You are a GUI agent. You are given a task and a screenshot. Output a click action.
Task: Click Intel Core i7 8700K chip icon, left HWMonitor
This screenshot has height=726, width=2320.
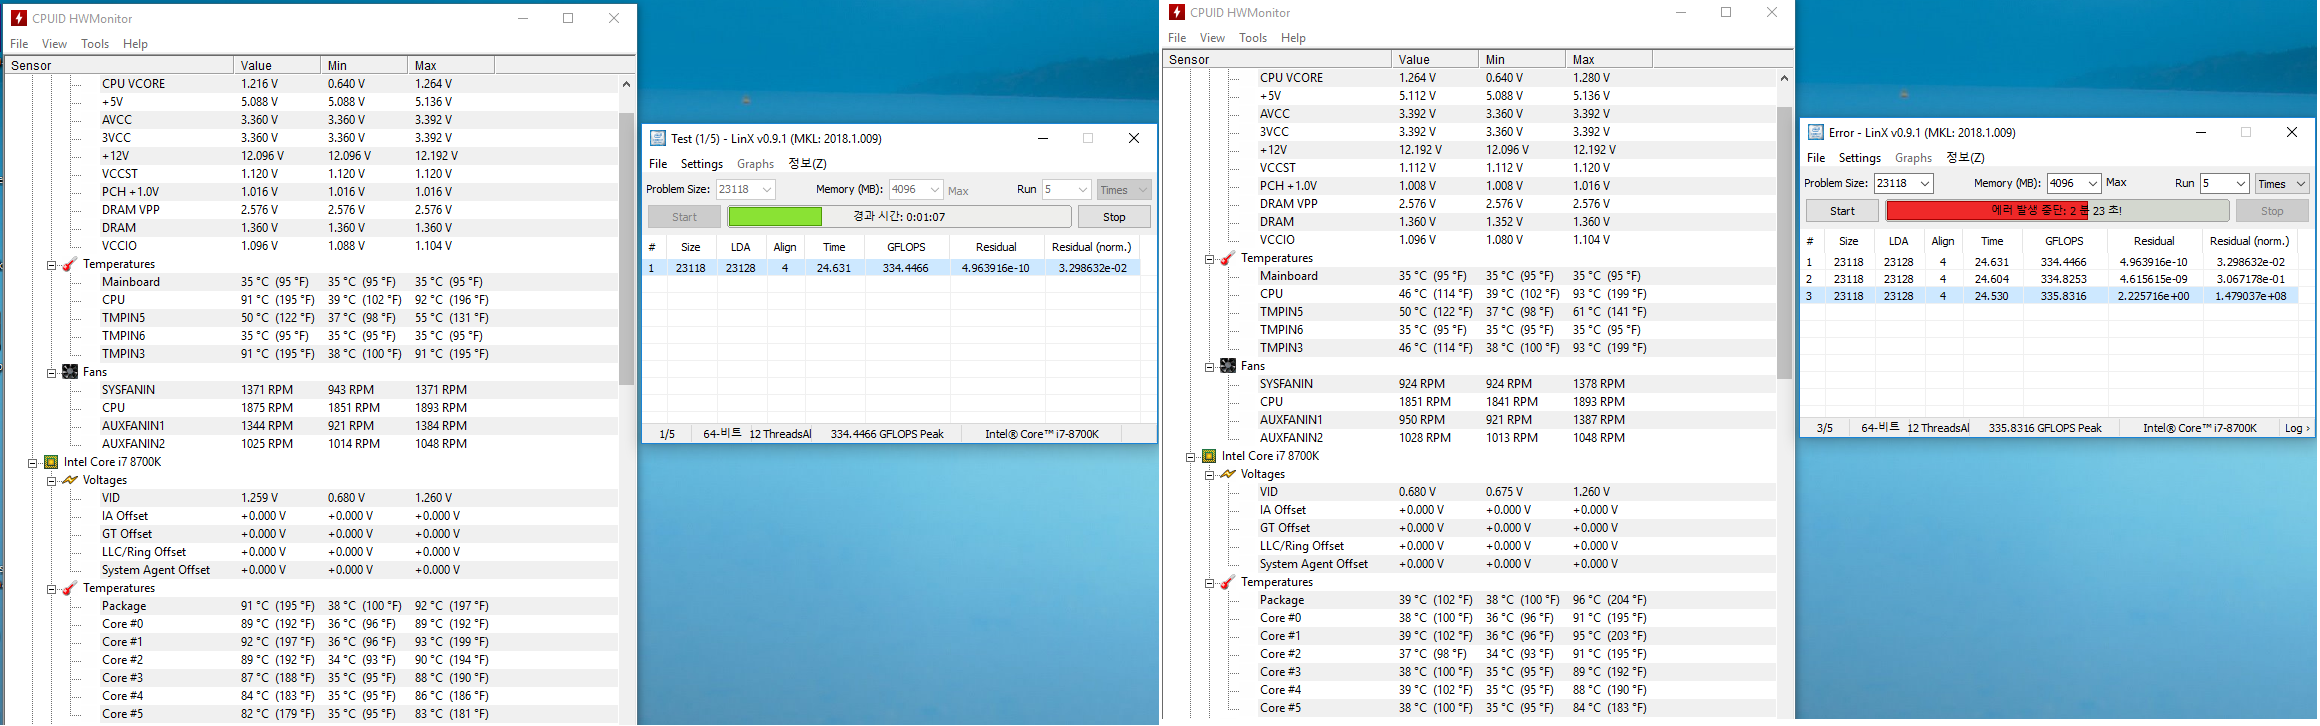pyautogui.click(x=51, y=462)
